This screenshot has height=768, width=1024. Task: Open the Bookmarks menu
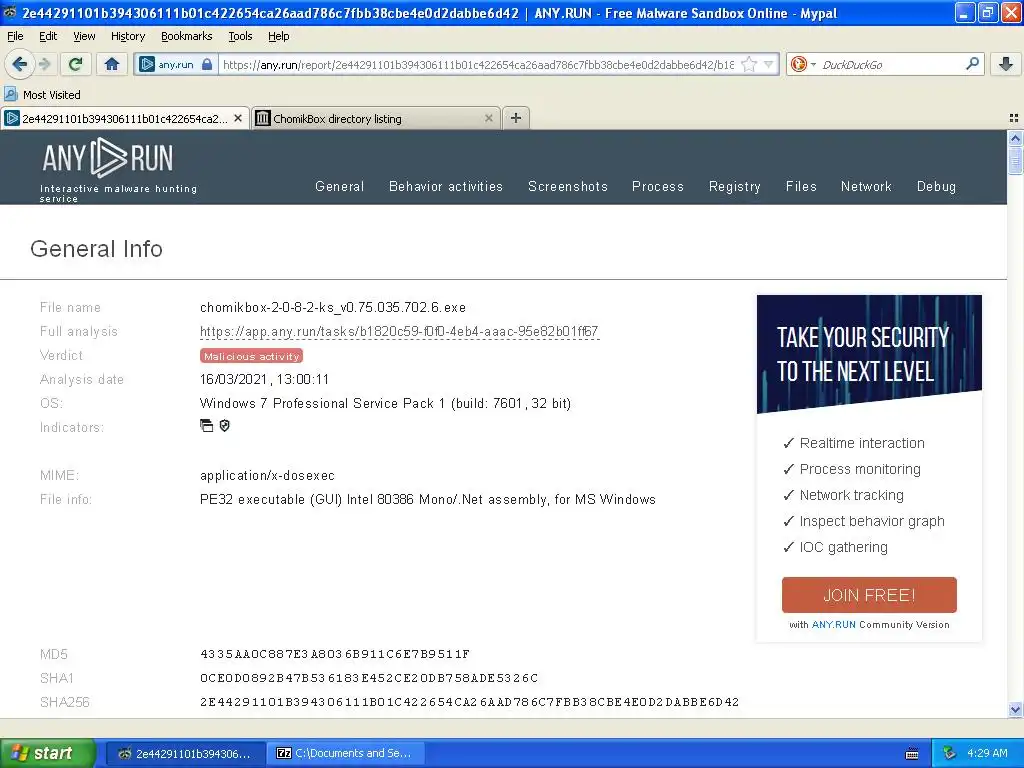pos(187,36)
